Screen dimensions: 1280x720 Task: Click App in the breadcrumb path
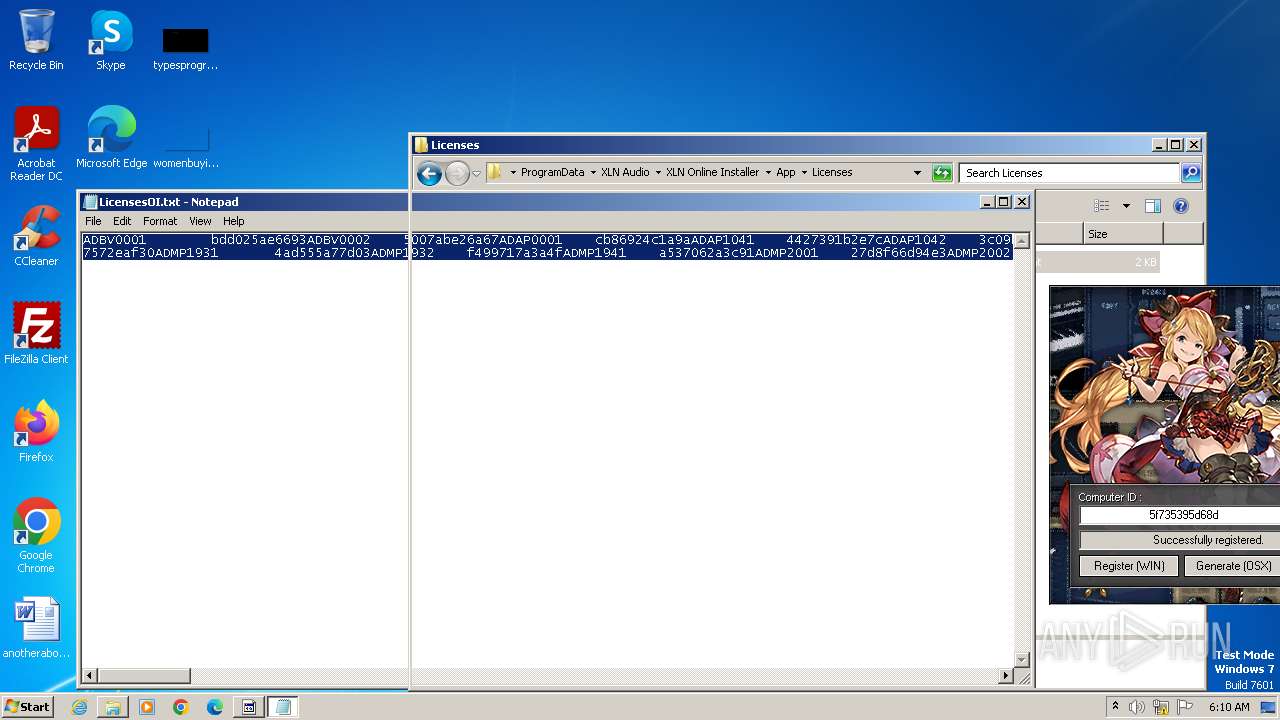[x=786, y=173]
